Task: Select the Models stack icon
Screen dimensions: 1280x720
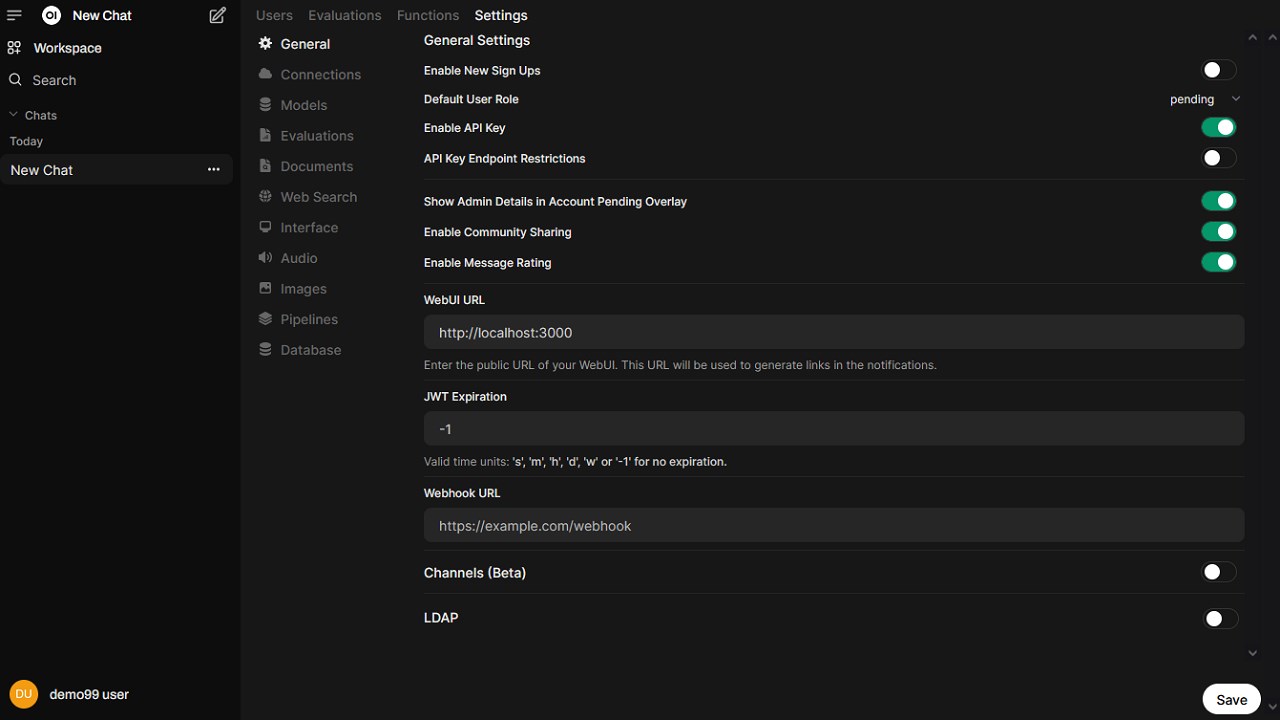Action: [265, 105]
